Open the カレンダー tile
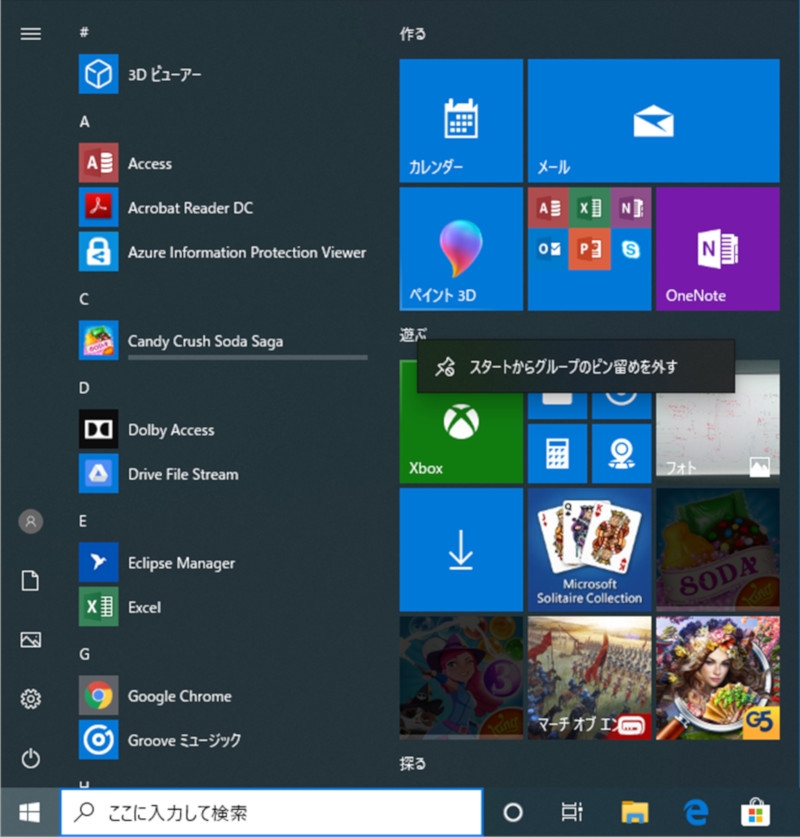Image resolution: width=800 pixels, height=837 pixels. click(461, 121)
